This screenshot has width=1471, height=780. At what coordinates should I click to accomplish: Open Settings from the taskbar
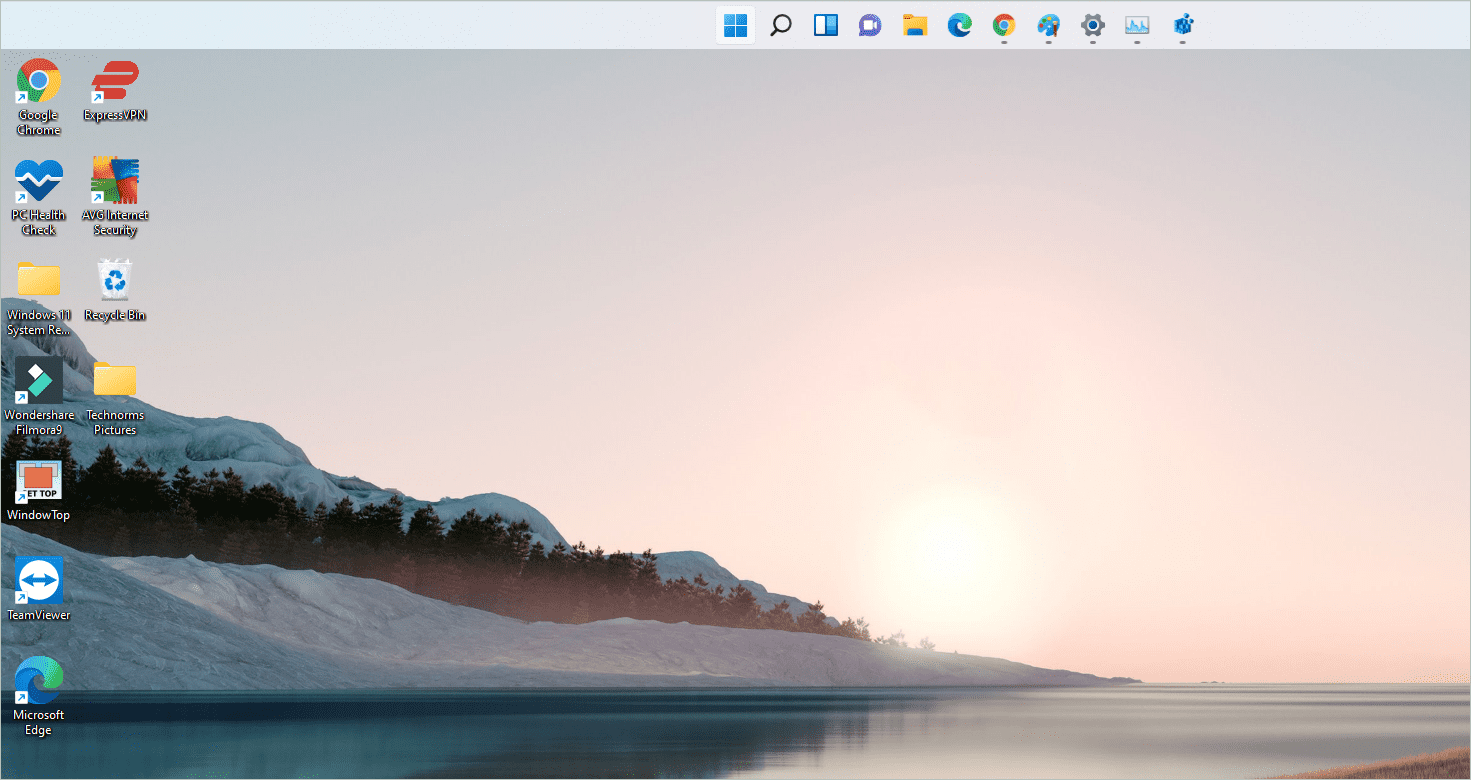1092,25
